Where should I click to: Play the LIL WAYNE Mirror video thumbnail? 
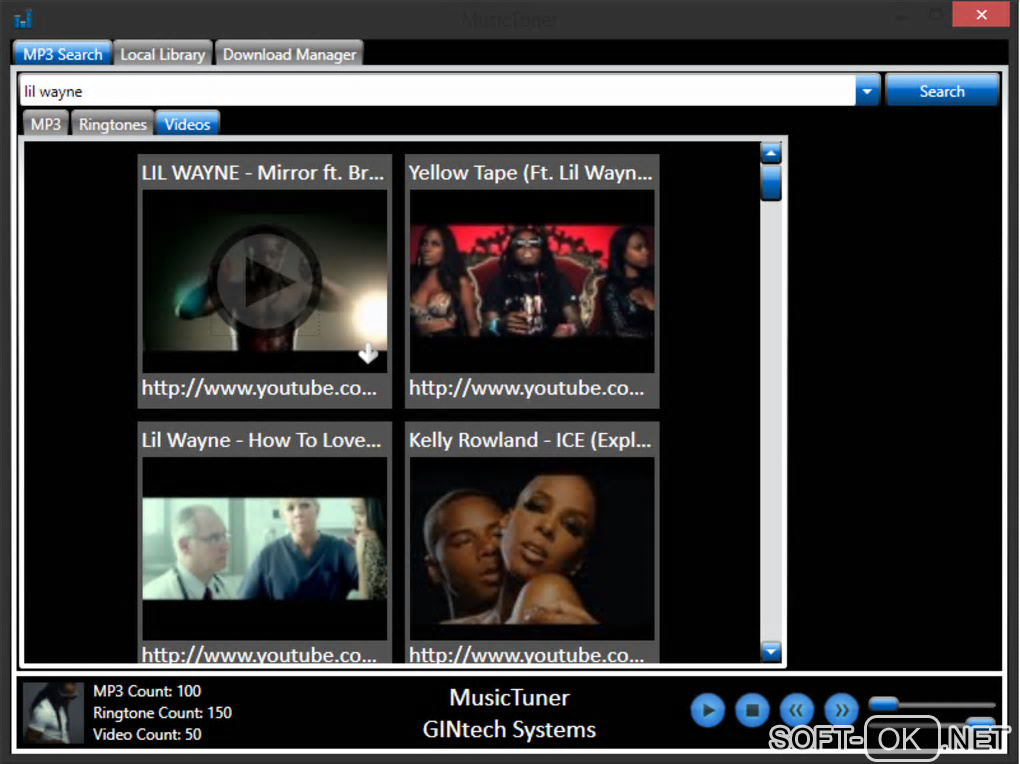264,281
